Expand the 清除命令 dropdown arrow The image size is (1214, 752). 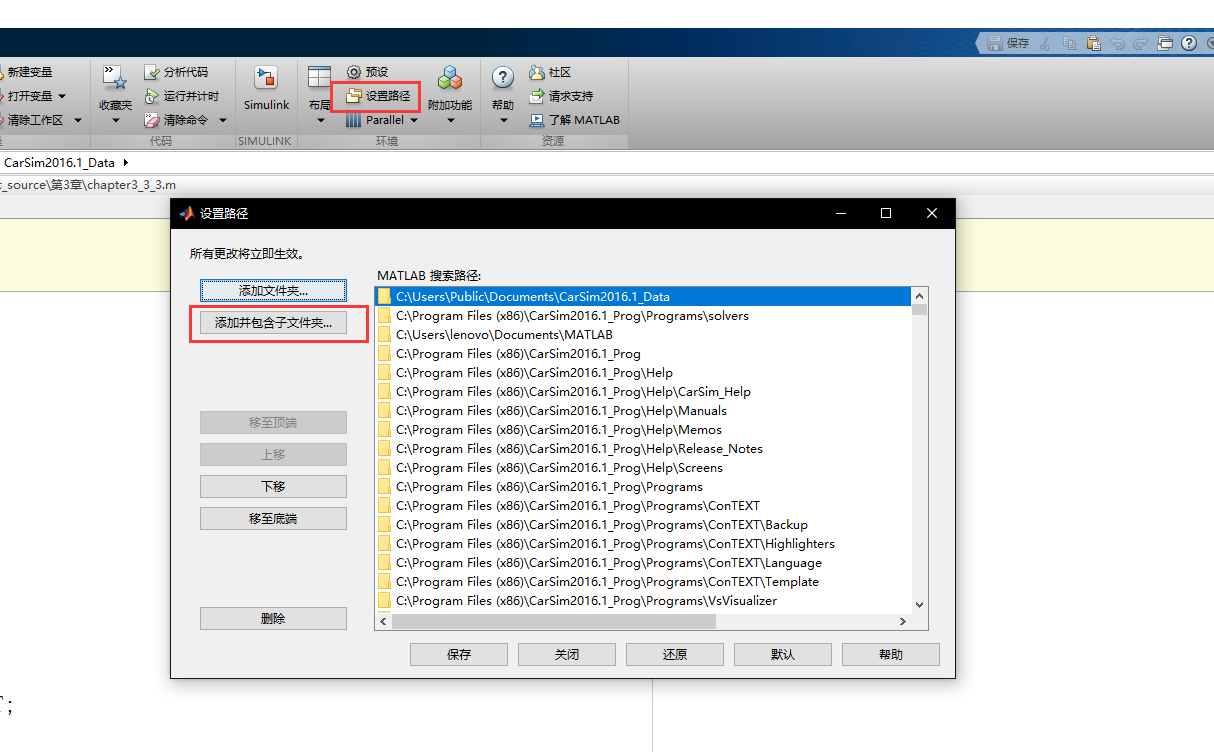coord(223,120)
